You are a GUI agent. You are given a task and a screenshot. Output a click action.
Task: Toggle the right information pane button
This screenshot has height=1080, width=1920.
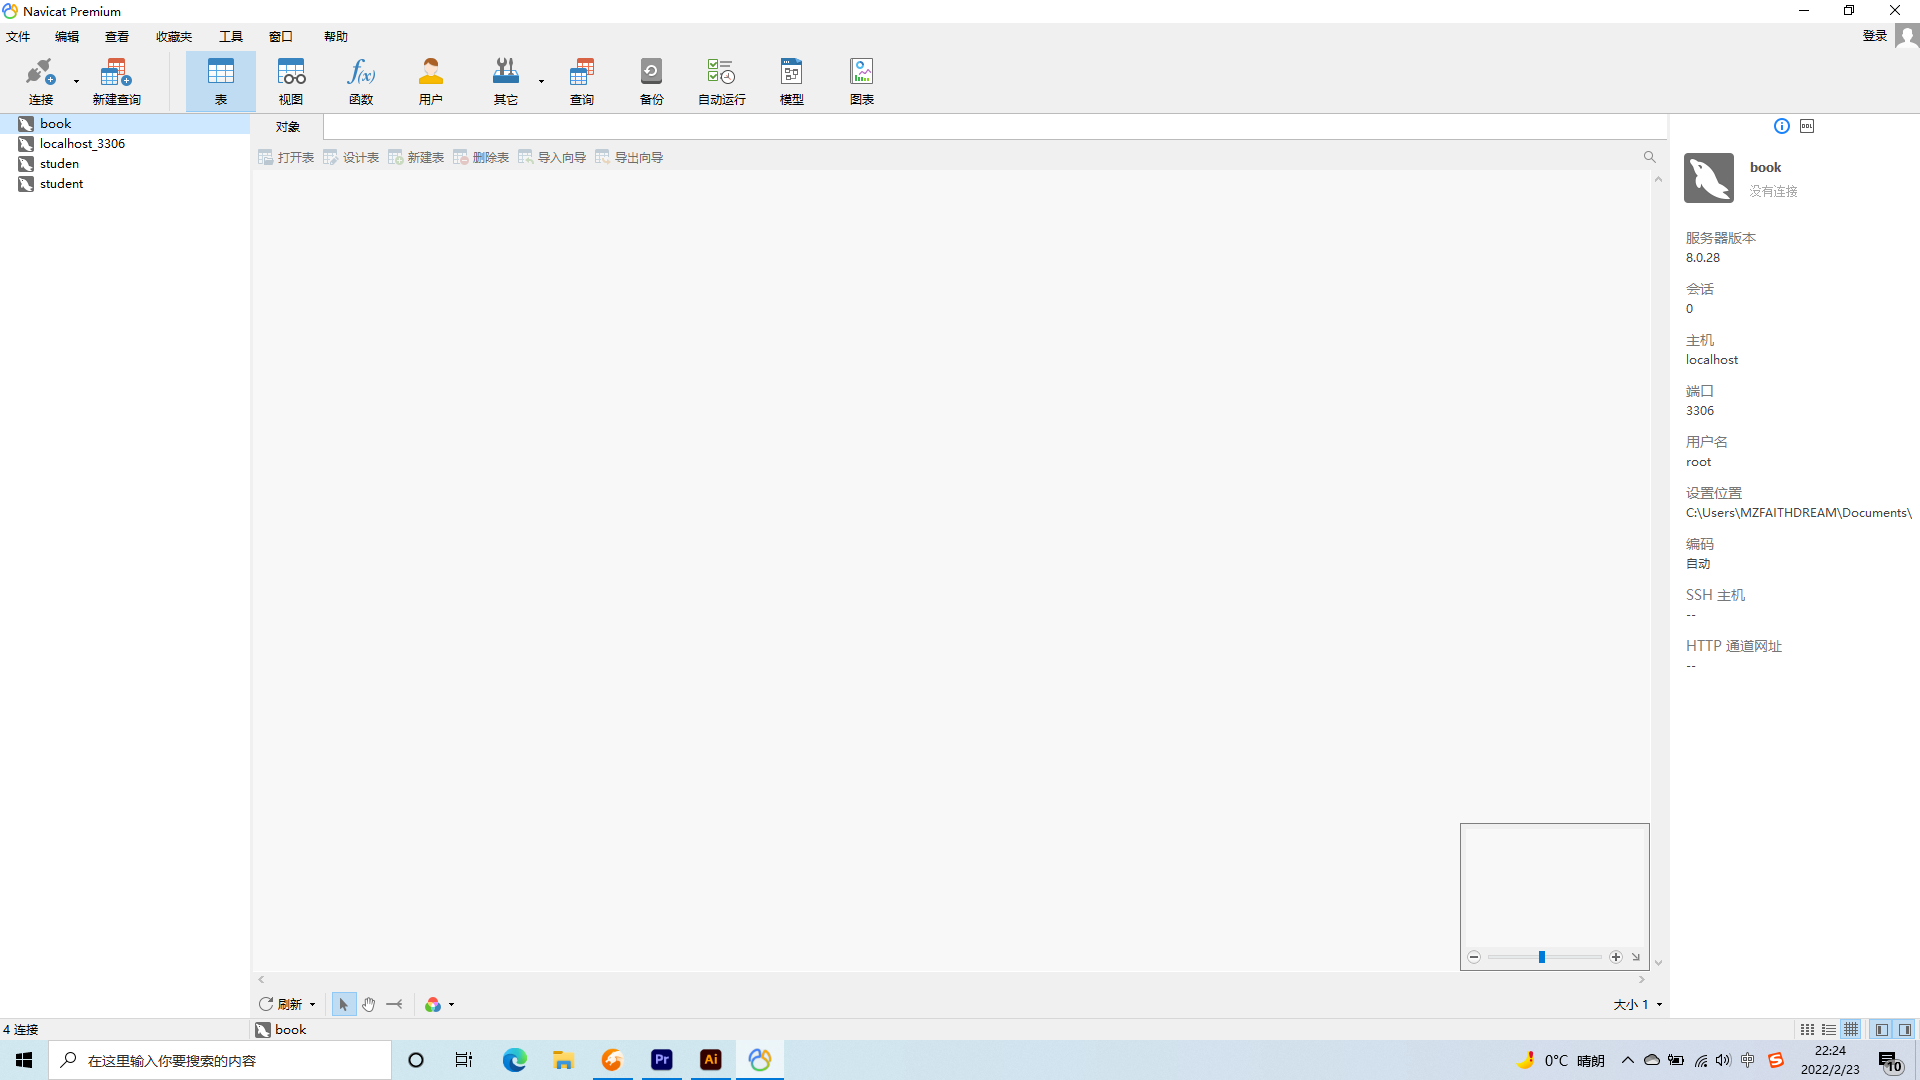point(1905,1029)
